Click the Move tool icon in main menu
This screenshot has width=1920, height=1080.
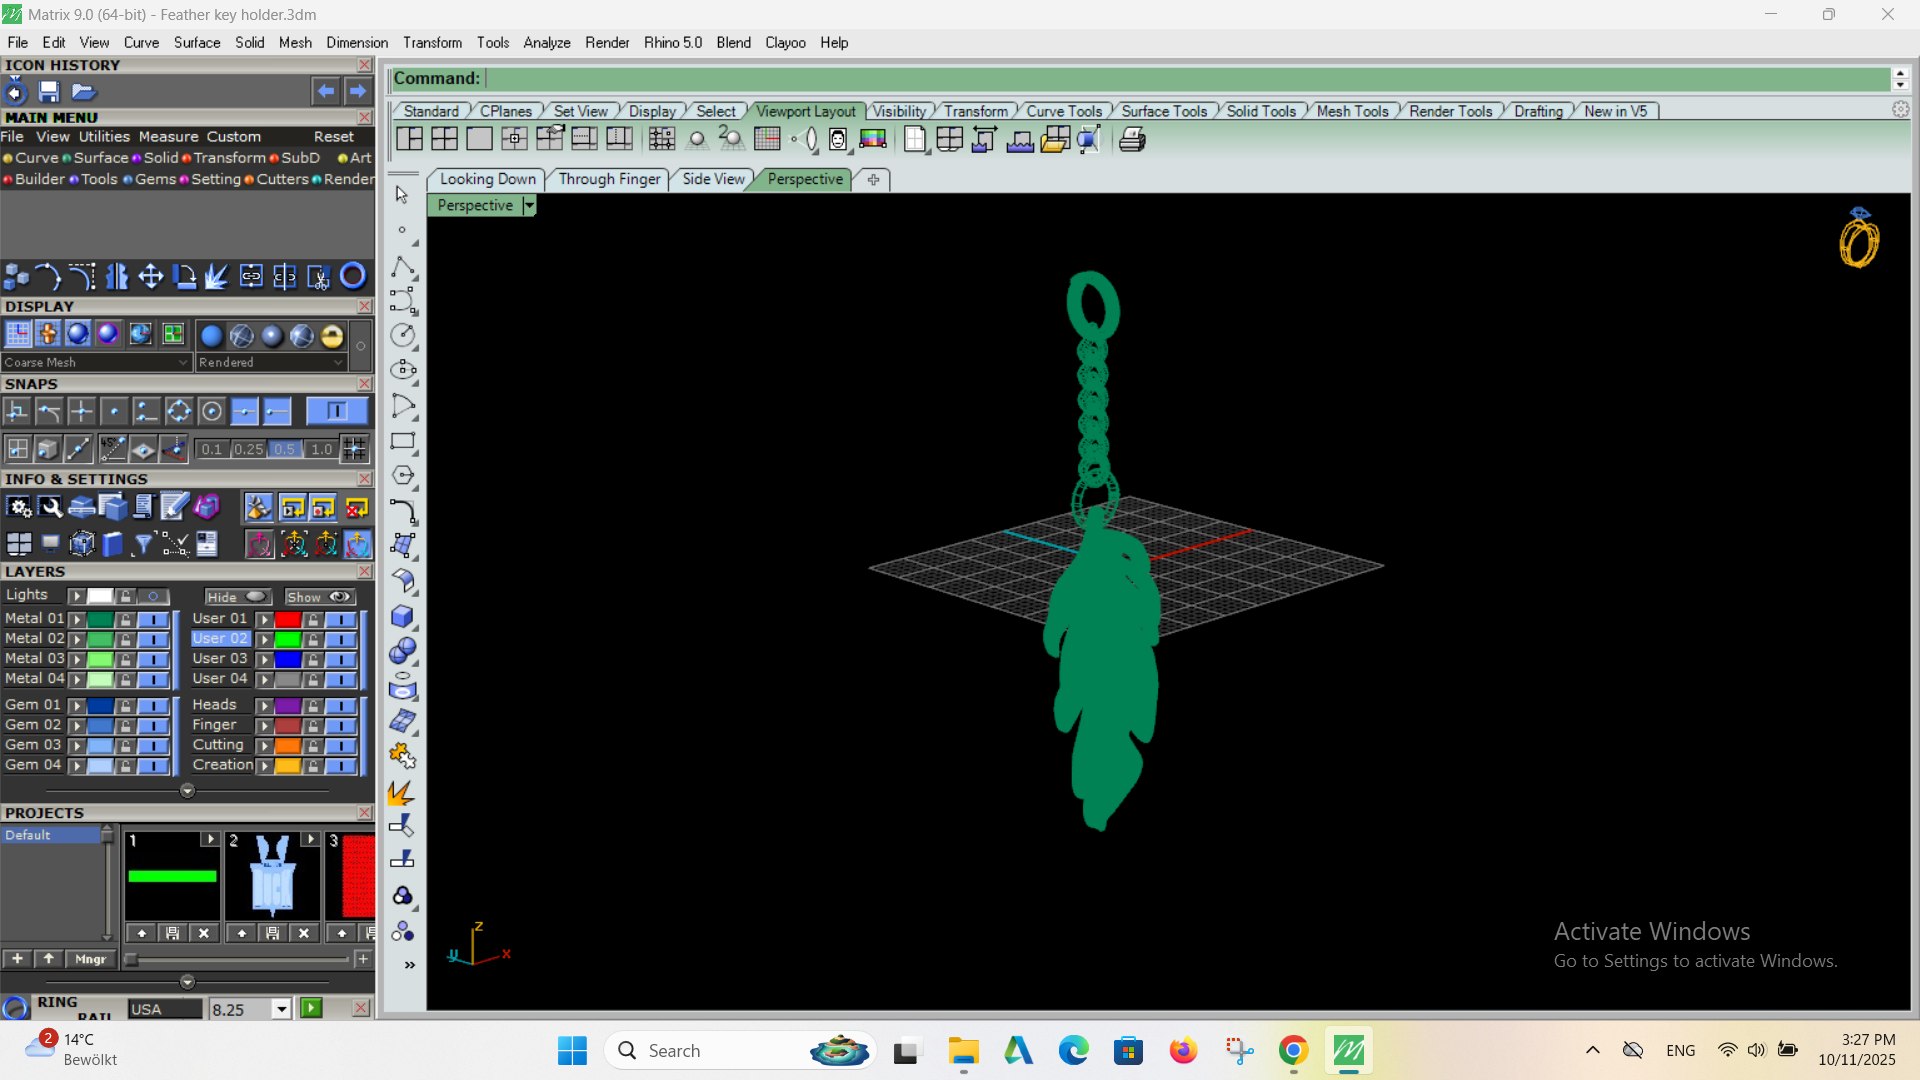coord(151,276)
